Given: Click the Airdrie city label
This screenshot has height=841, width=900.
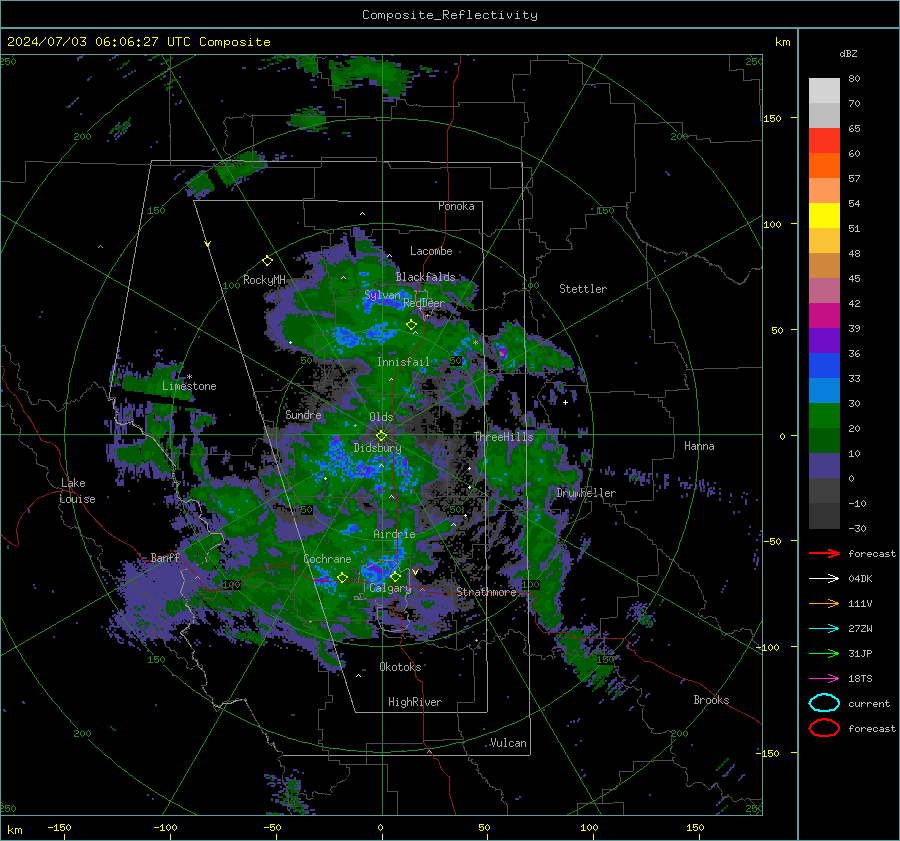Looking at the screenshot, I should (x=394, y=534).
